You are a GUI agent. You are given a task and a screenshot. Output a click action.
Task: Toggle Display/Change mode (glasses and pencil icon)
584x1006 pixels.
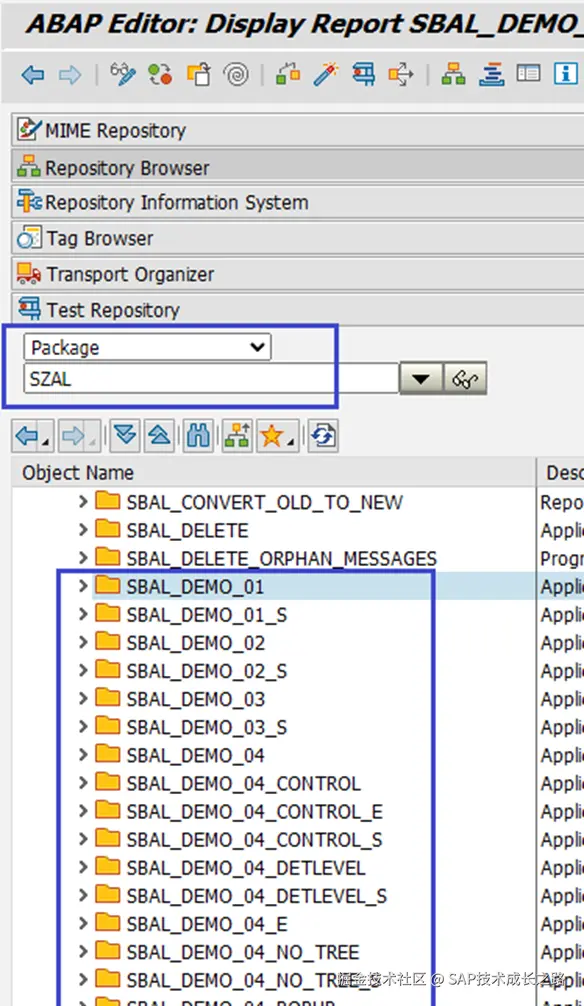point(123,74)
